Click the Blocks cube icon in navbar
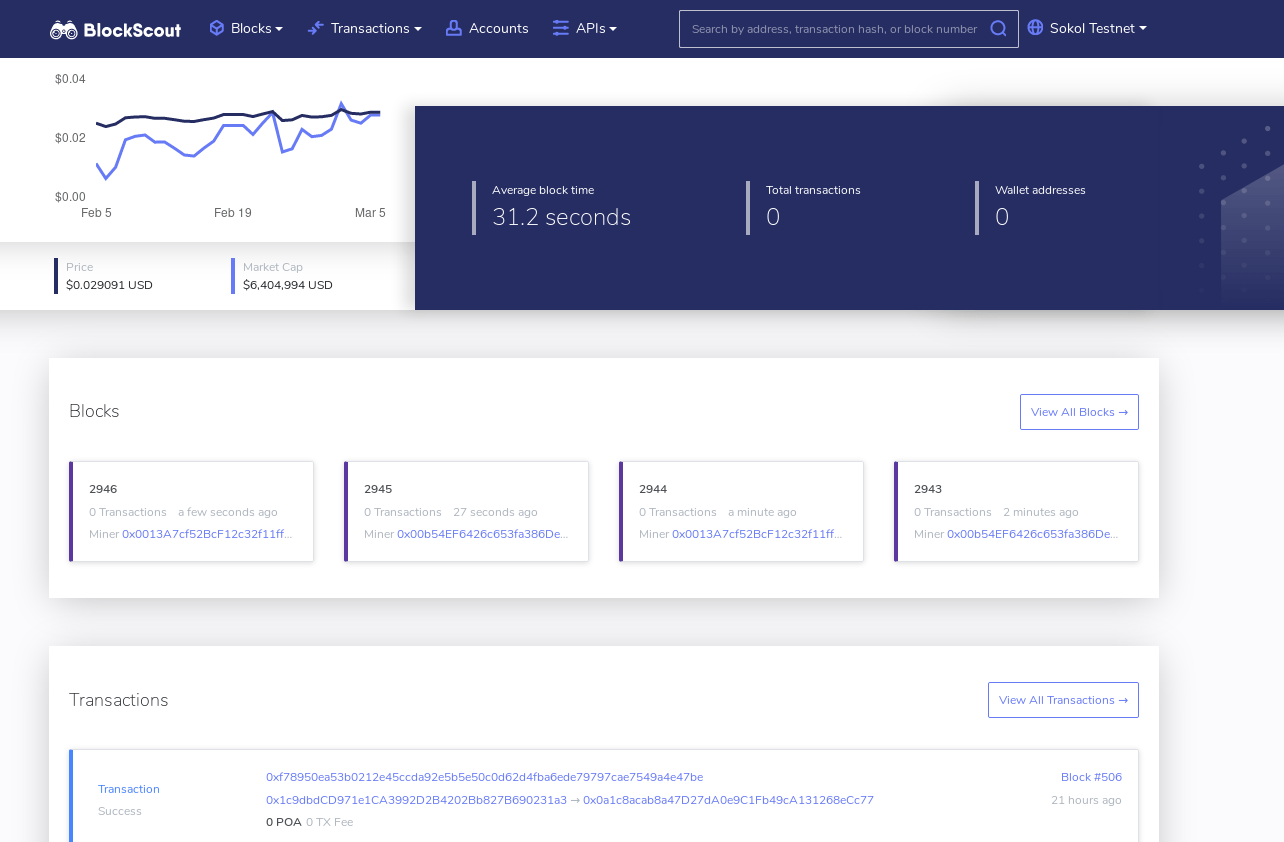This screenshot has height=842, width=1284. tap(217, 28)
